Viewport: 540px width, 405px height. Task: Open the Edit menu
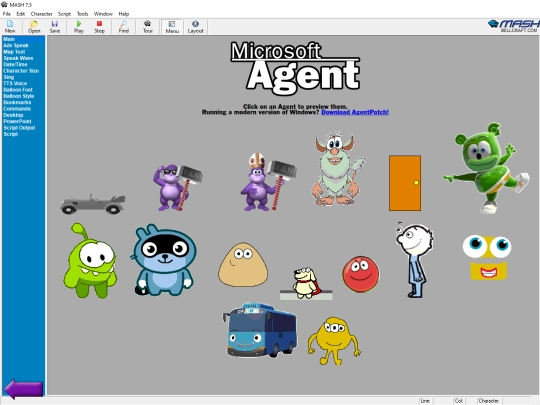tap(21, 14)
